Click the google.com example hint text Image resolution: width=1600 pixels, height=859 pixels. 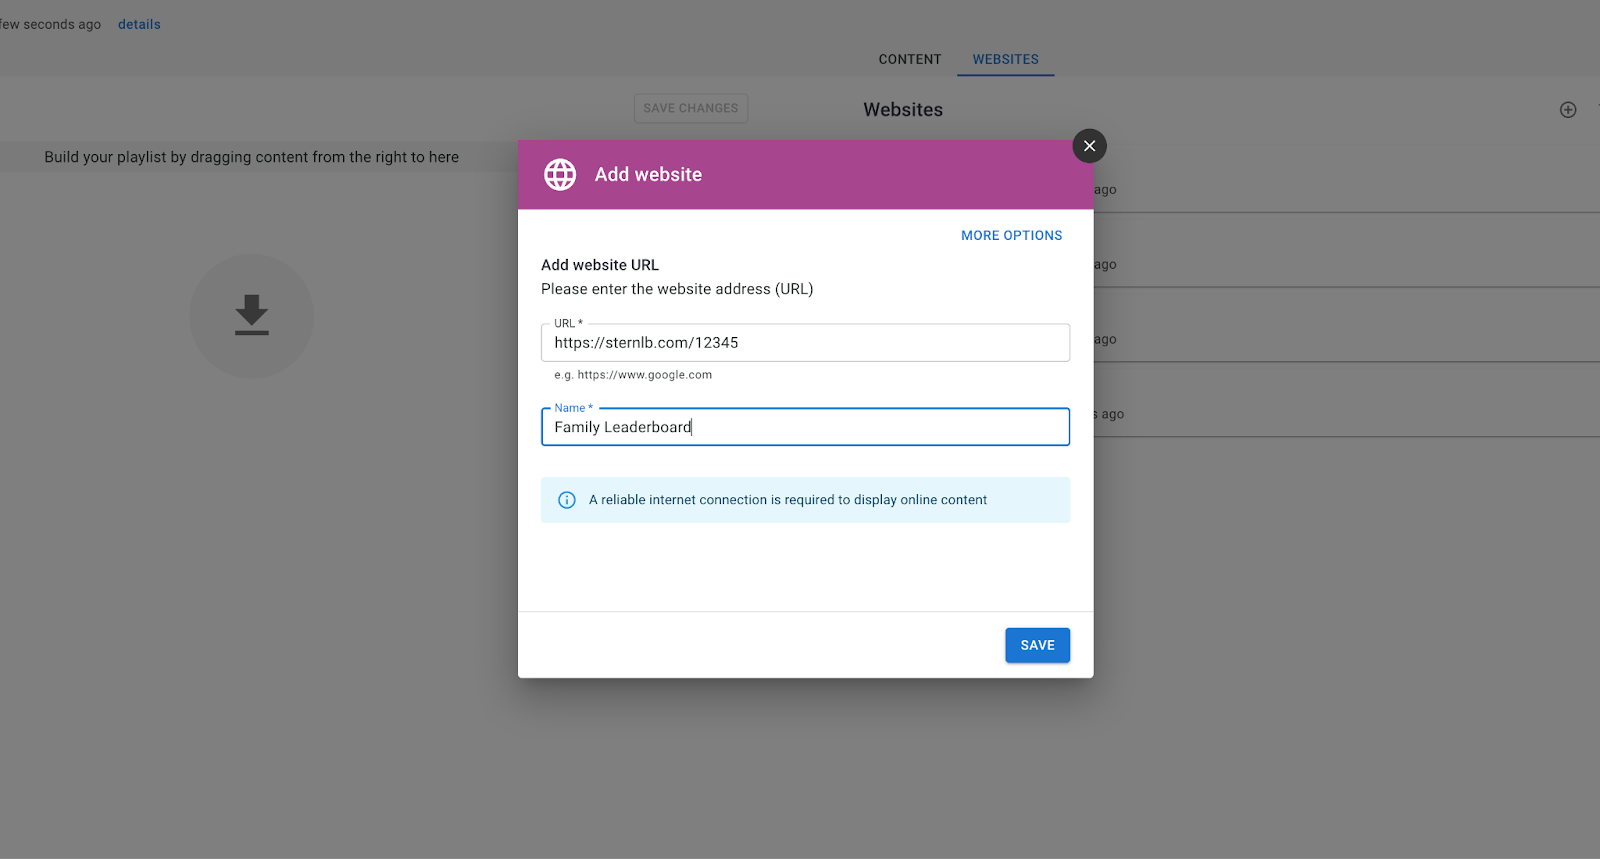pos(633,375)
